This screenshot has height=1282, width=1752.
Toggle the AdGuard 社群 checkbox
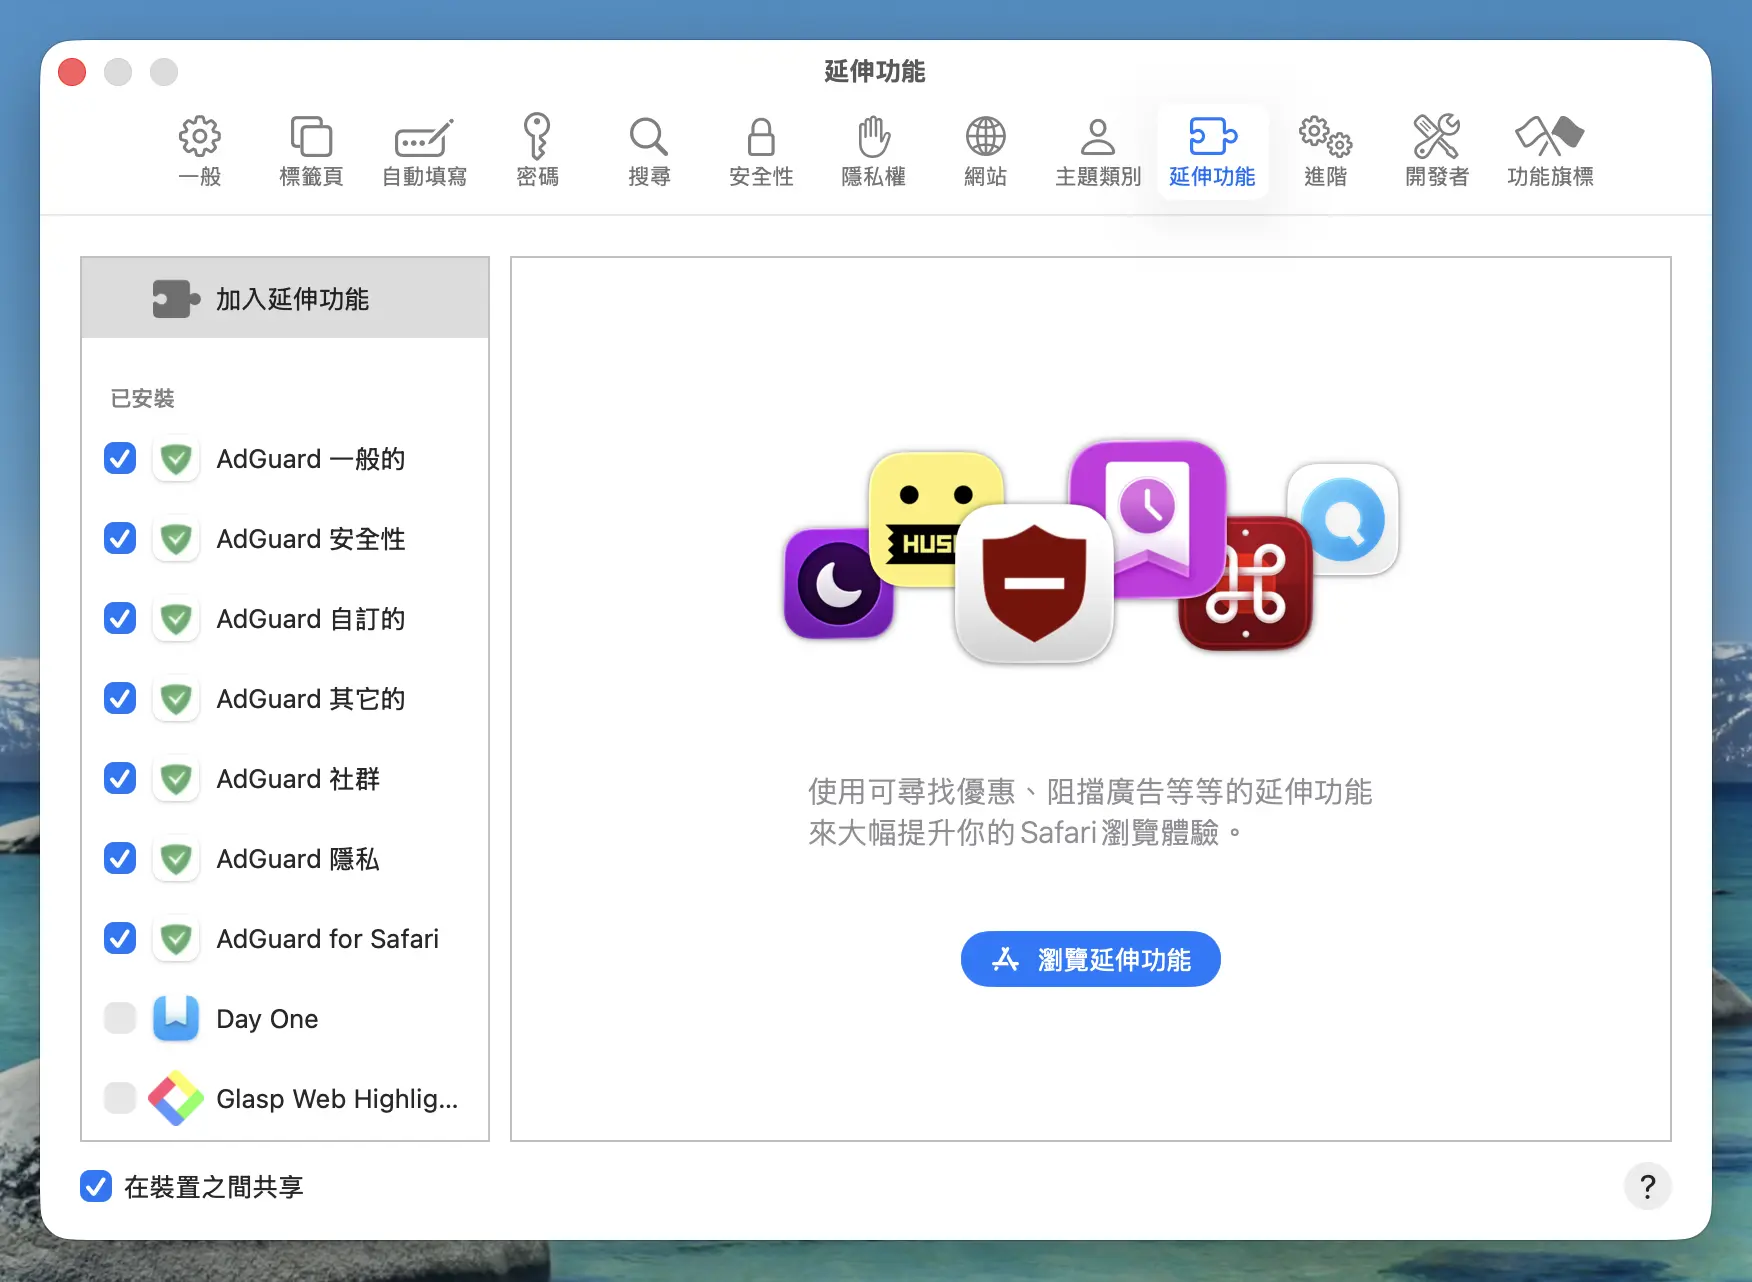[120, 779]
